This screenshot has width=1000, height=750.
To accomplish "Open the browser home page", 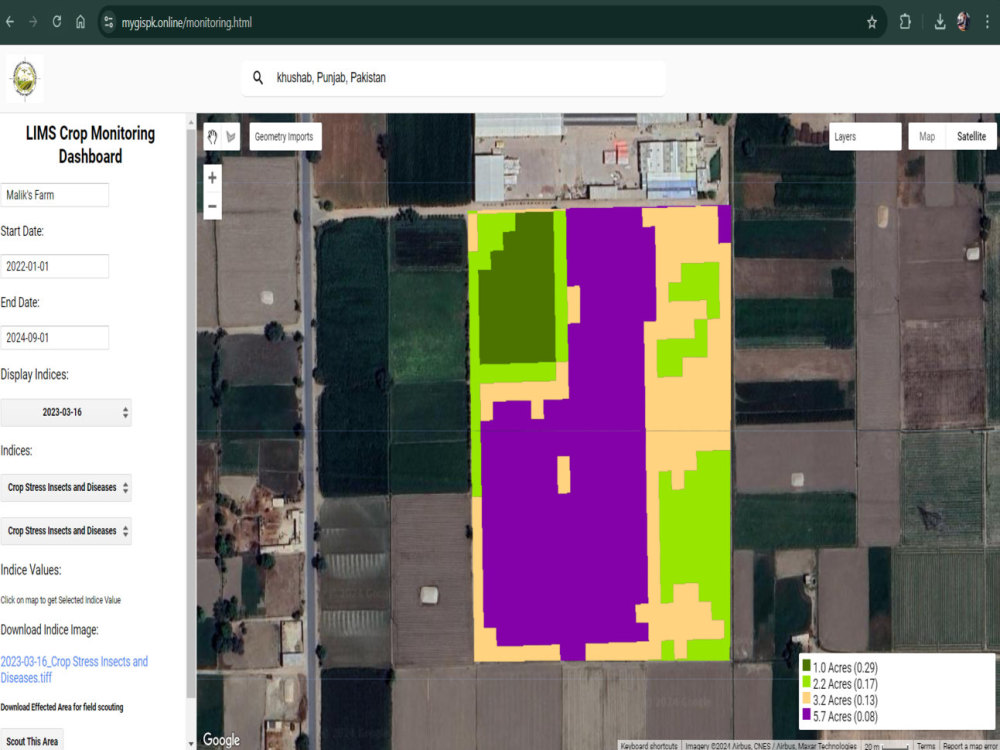I will [80, 22].
